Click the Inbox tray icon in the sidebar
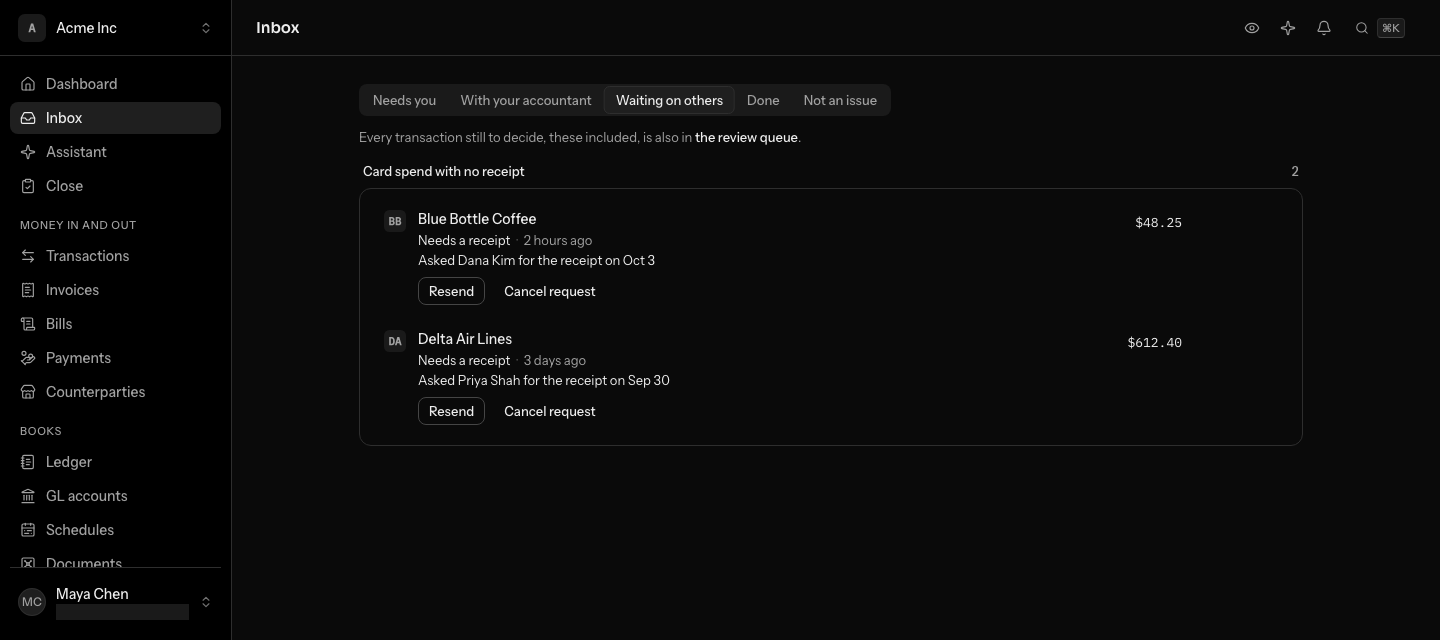 pyautogui.click(x=28, y=118)
